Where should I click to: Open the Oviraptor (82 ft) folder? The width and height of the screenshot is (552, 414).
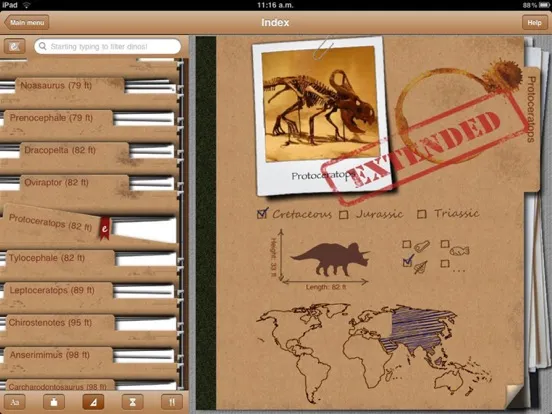pos(75,183)
